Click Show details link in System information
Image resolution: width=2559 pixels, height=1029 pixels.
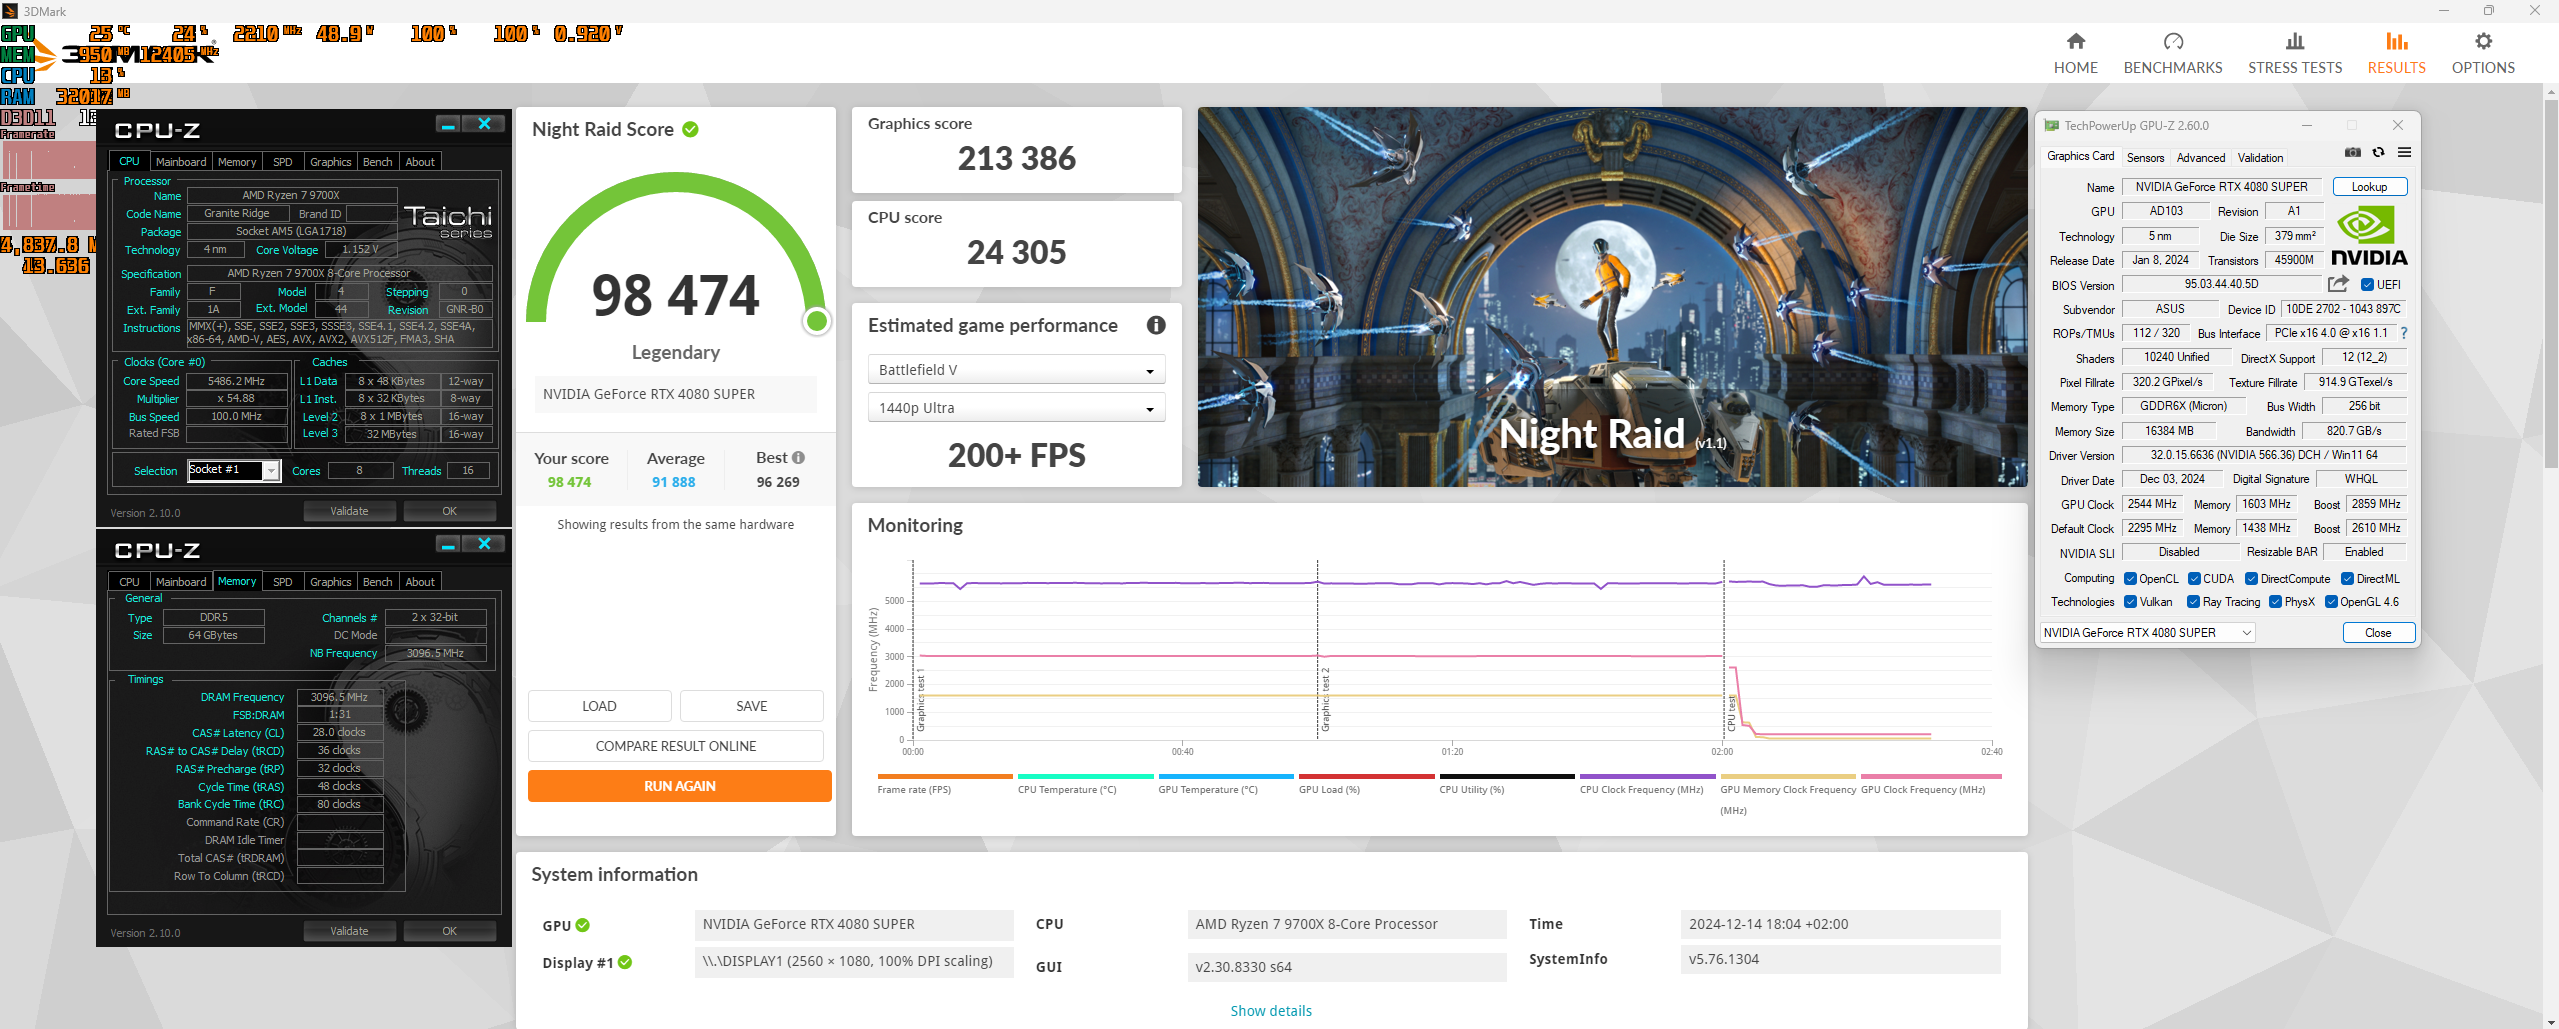(1271, 1011)
